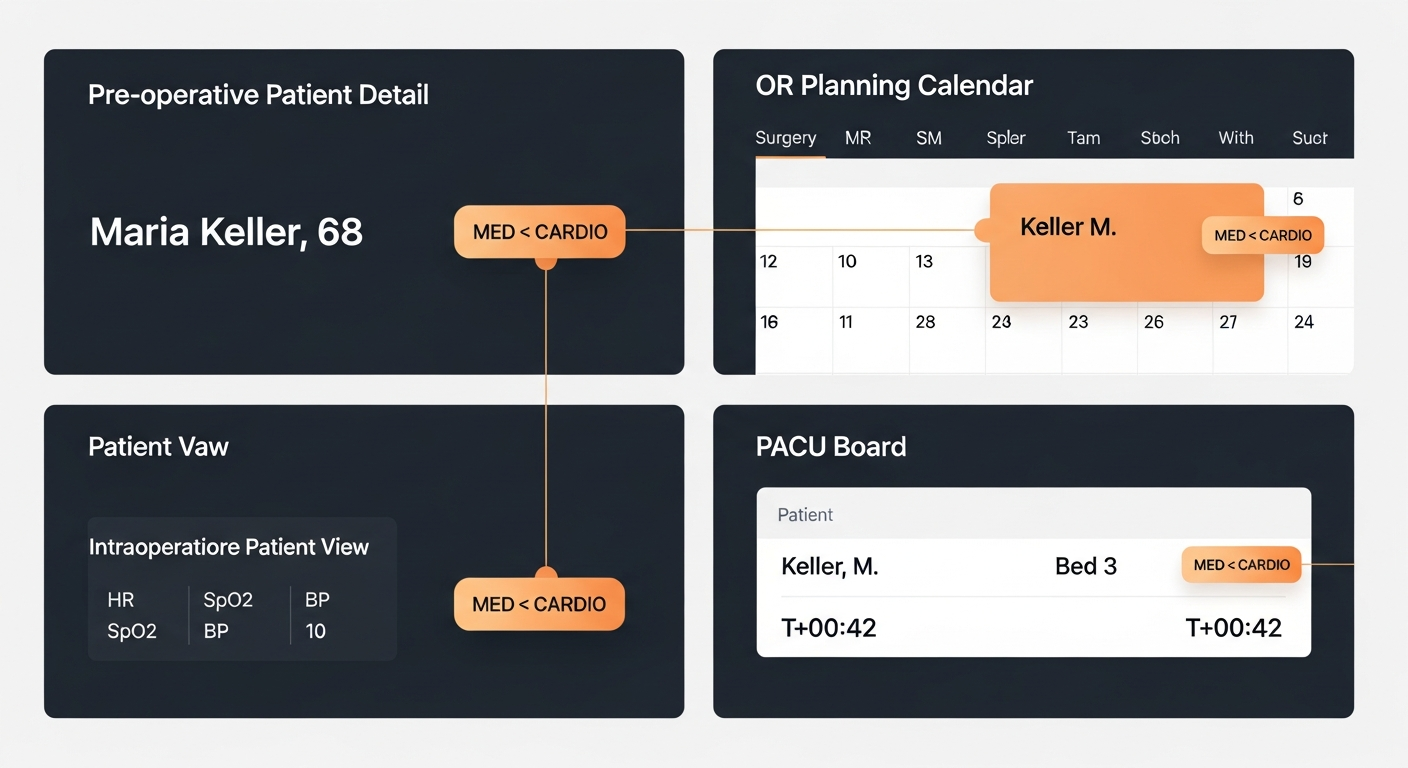Click the MED < CARDIO badge on calendar event
Viewport: 1408px width, 768px height.
[1263, 235]
